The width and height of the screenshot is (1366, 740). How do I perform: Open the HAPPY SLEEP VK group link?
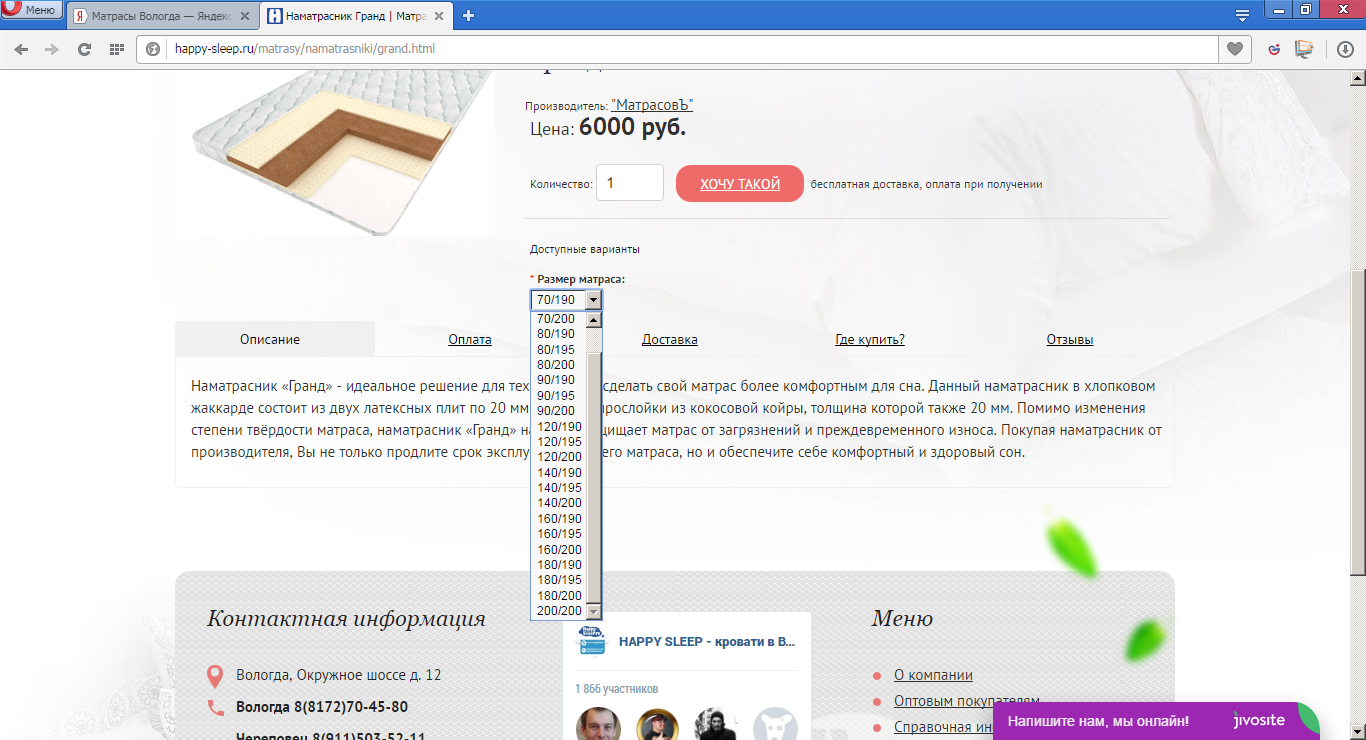click(707, 641)
